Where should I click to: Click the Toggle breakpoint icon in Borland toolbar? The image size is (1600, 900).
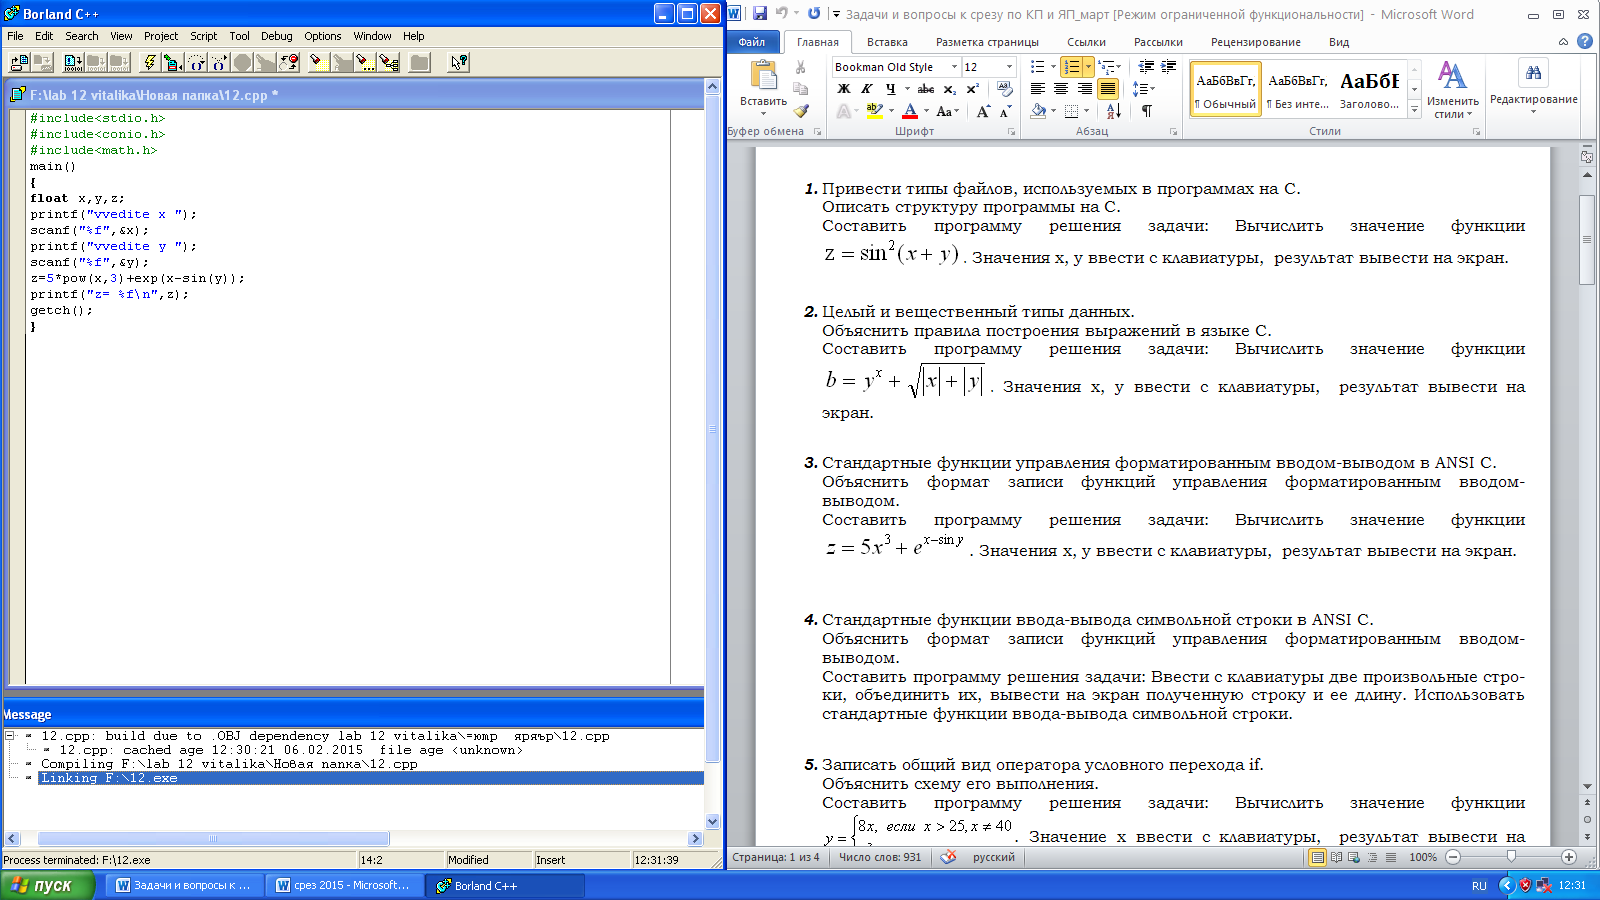[289, 62]
